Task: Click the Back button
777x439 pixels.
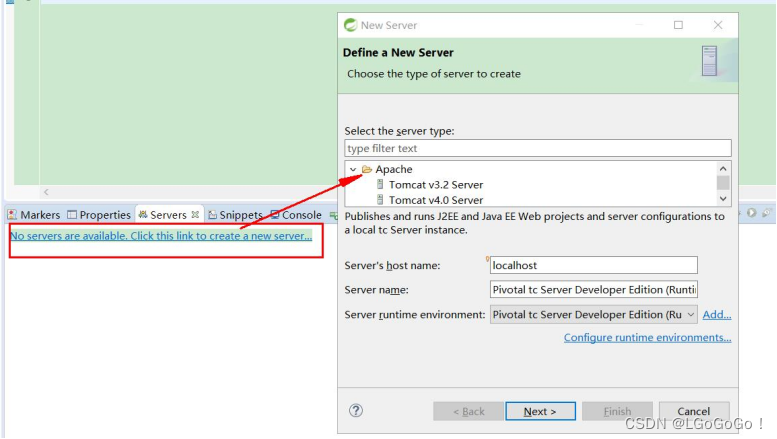Action: 468,411
